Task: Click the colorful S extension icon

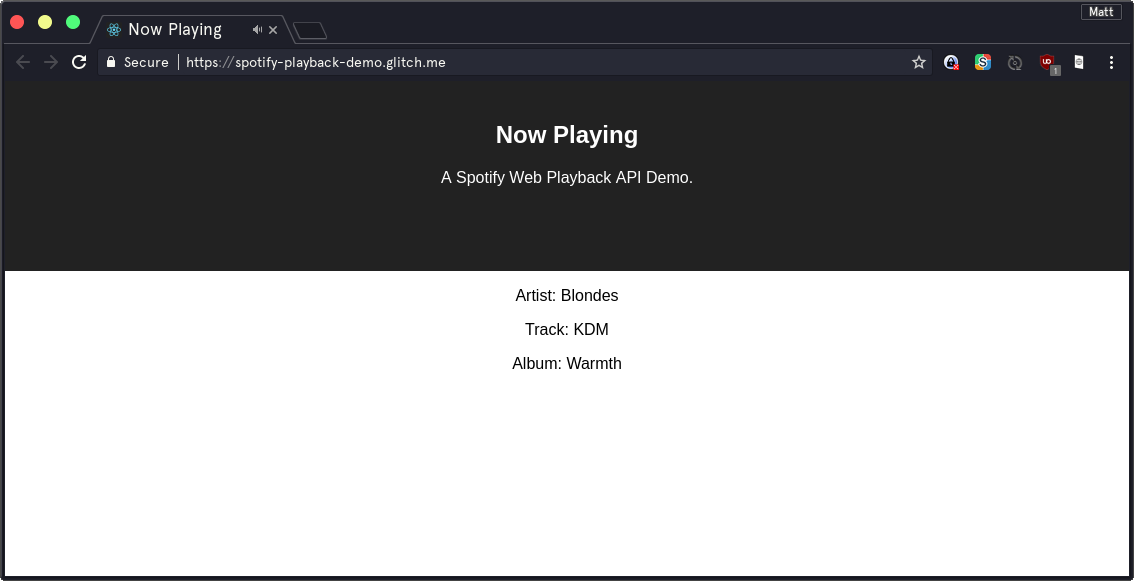Action: (983, 62)
